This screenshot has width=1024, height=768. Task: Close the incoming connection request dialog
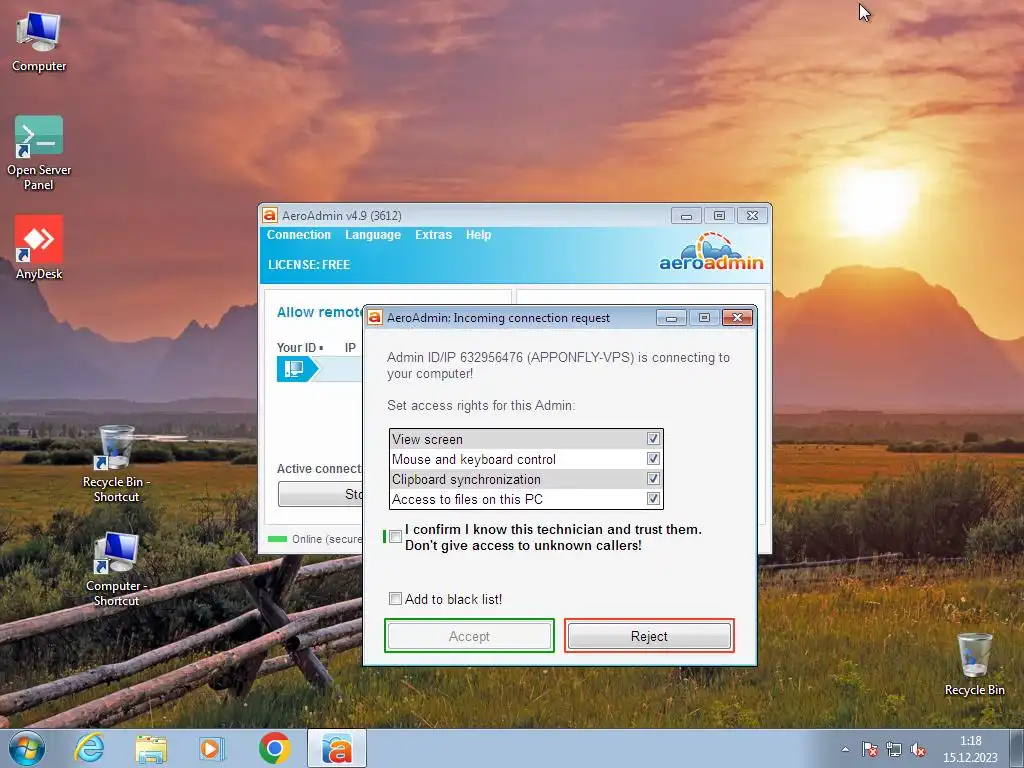[737, 317]
